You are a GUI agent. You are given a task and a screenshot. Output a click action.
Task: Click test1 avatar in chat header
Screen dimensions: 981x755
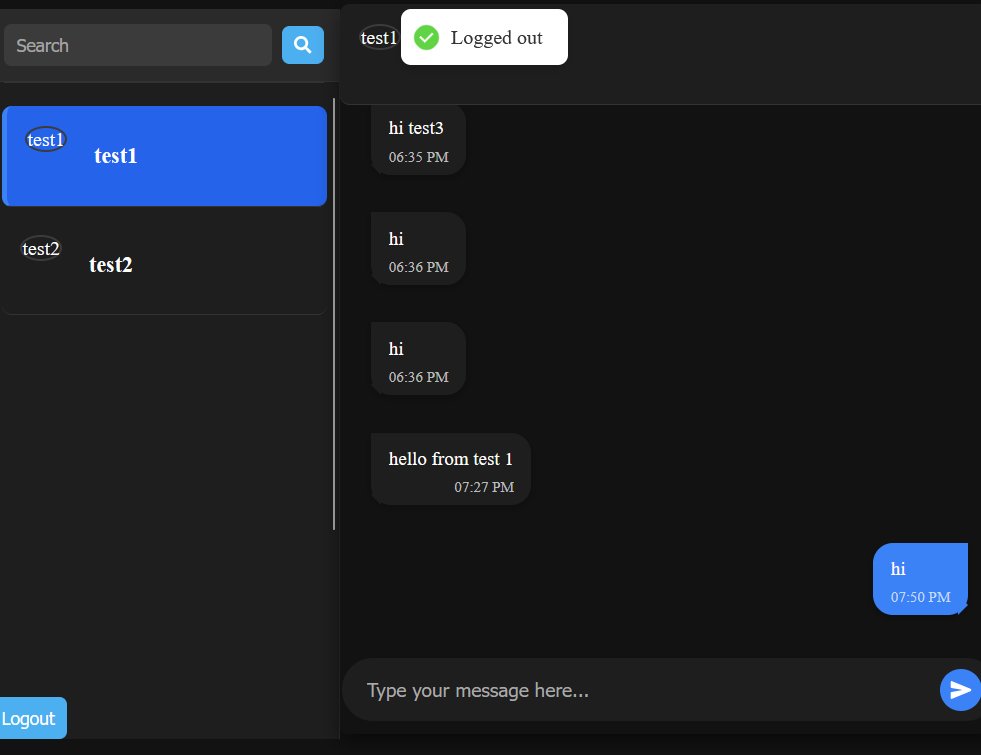pyautogui.click(x=379, y=38)
